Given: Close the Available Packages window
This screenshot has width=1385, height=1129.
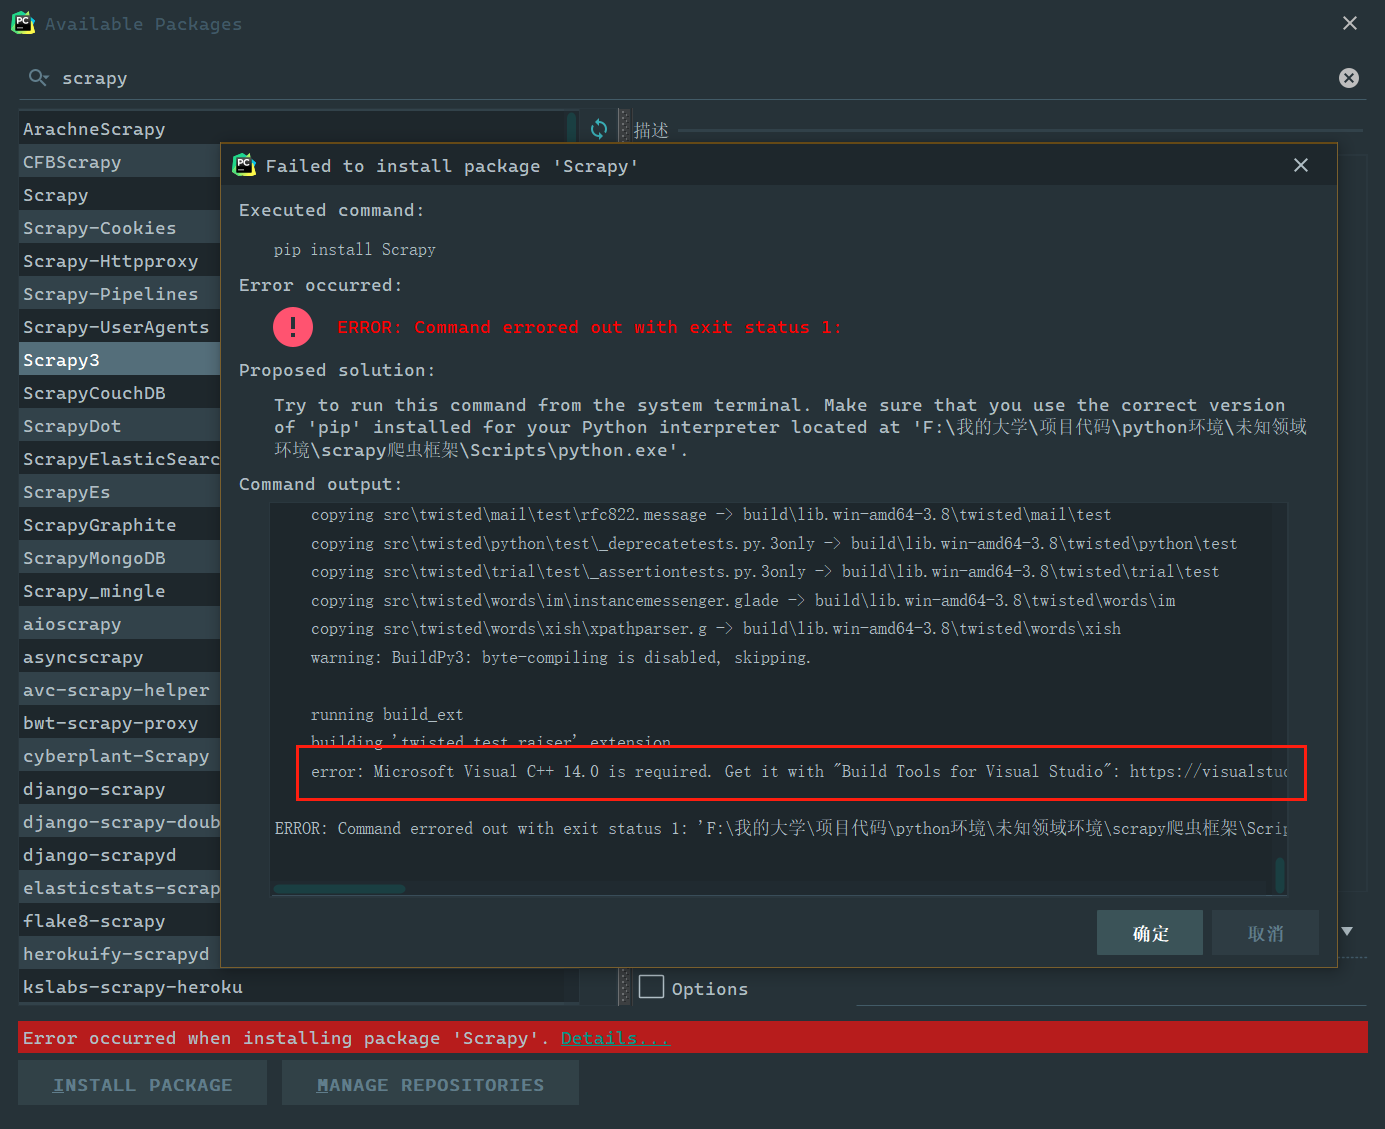Looking at the screenshot, I should click(1350, 23).
